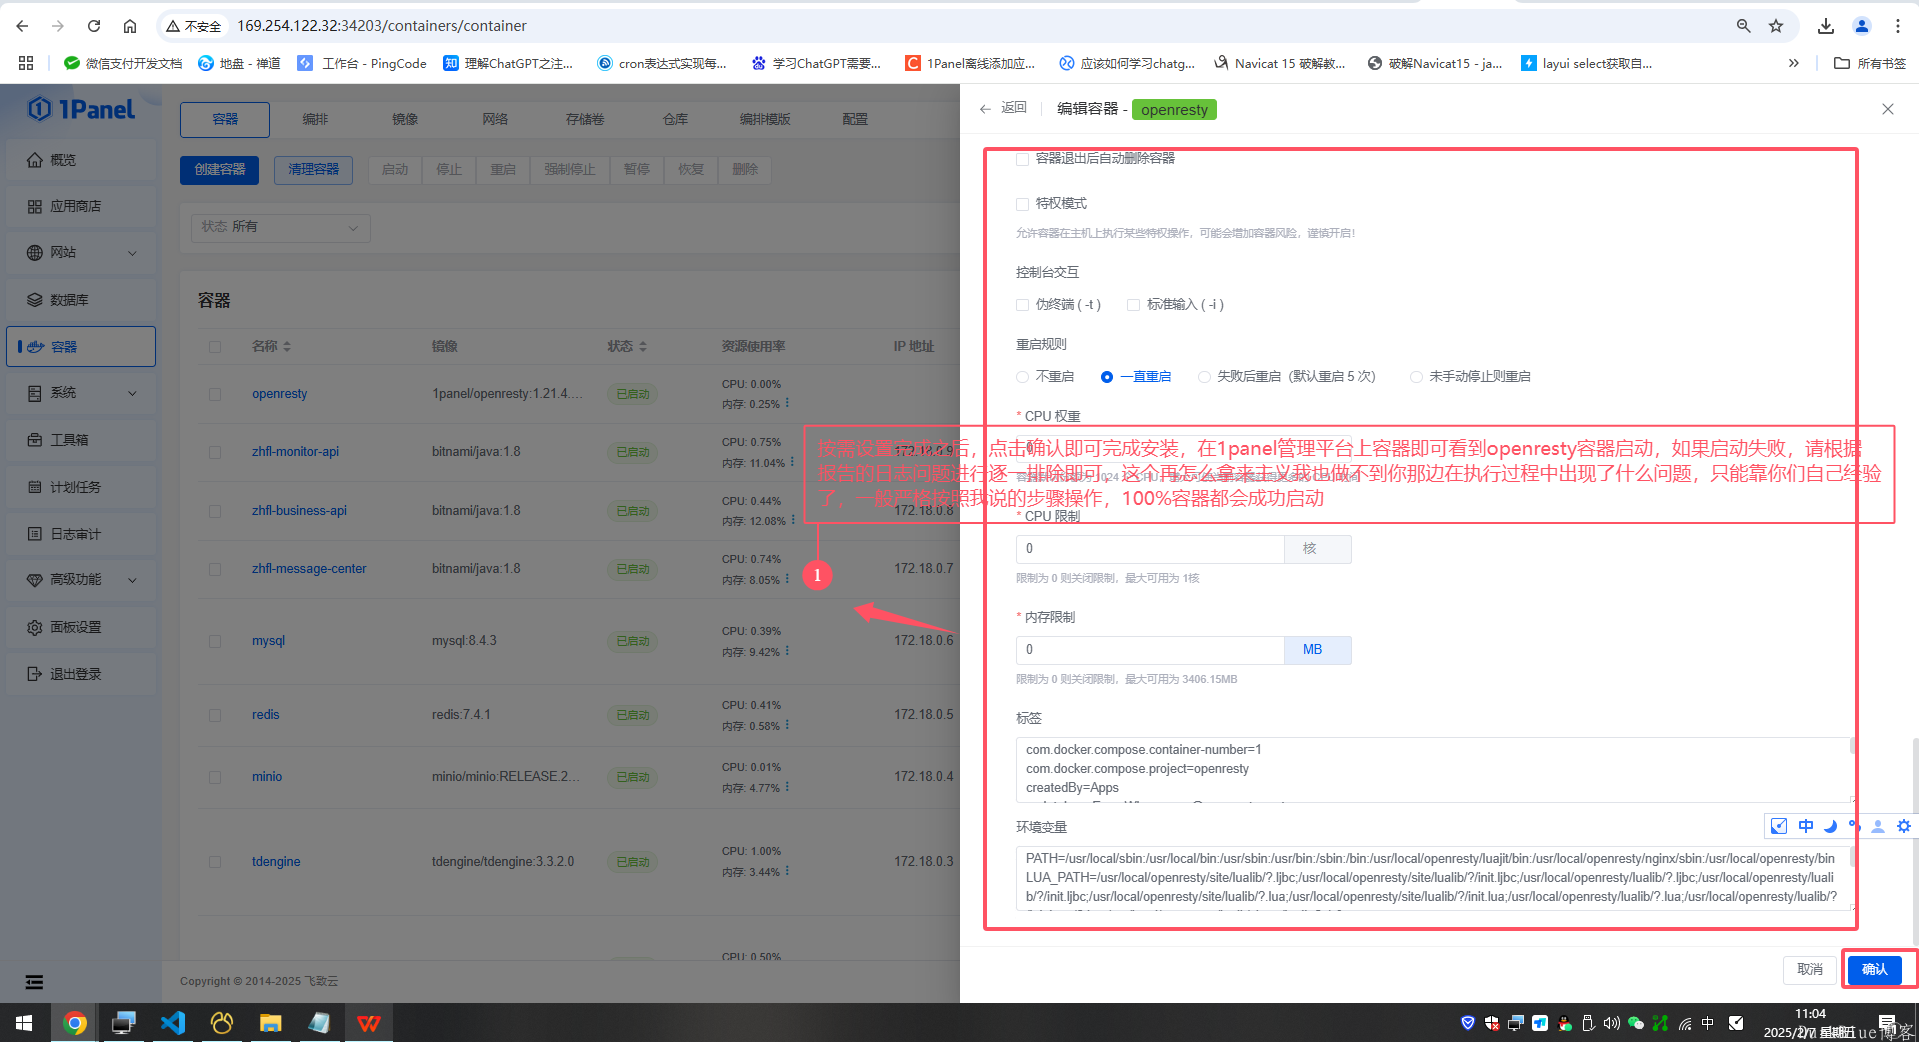The width and height of the screenshot is (1919, 1042).
Task: Open the MB memory unit dropdown
Action: click(x=1317, y=650)
